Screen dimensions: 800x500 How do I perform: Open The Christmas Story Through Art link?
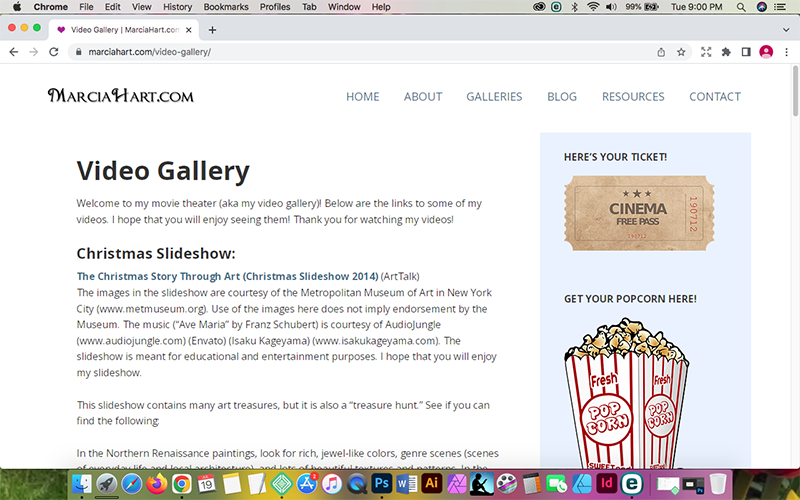point(227,276)
